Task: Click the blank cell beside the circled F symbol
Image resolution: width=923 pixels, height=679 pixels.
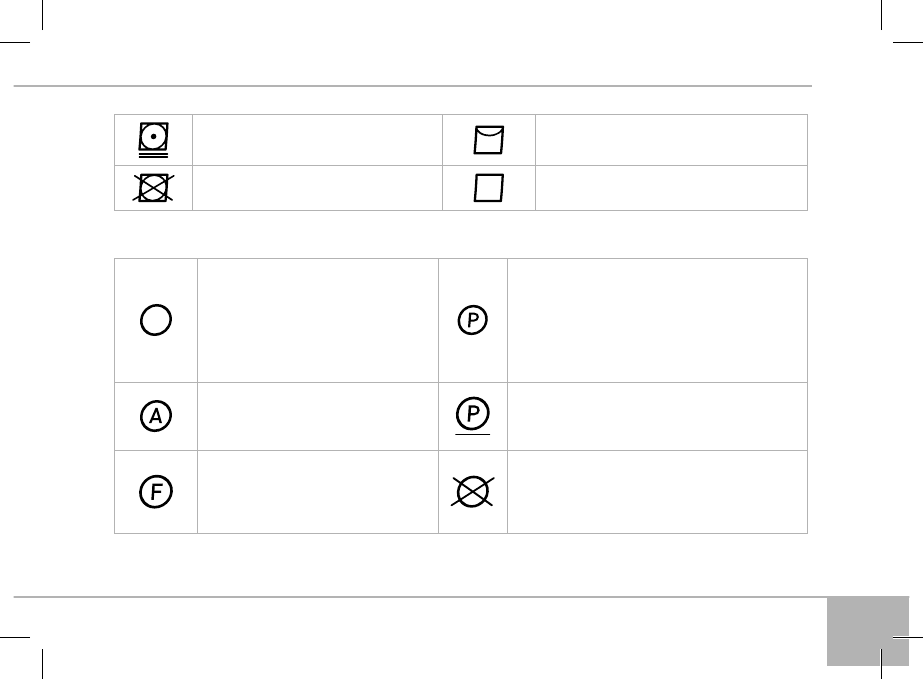Action: click(317, 492)
